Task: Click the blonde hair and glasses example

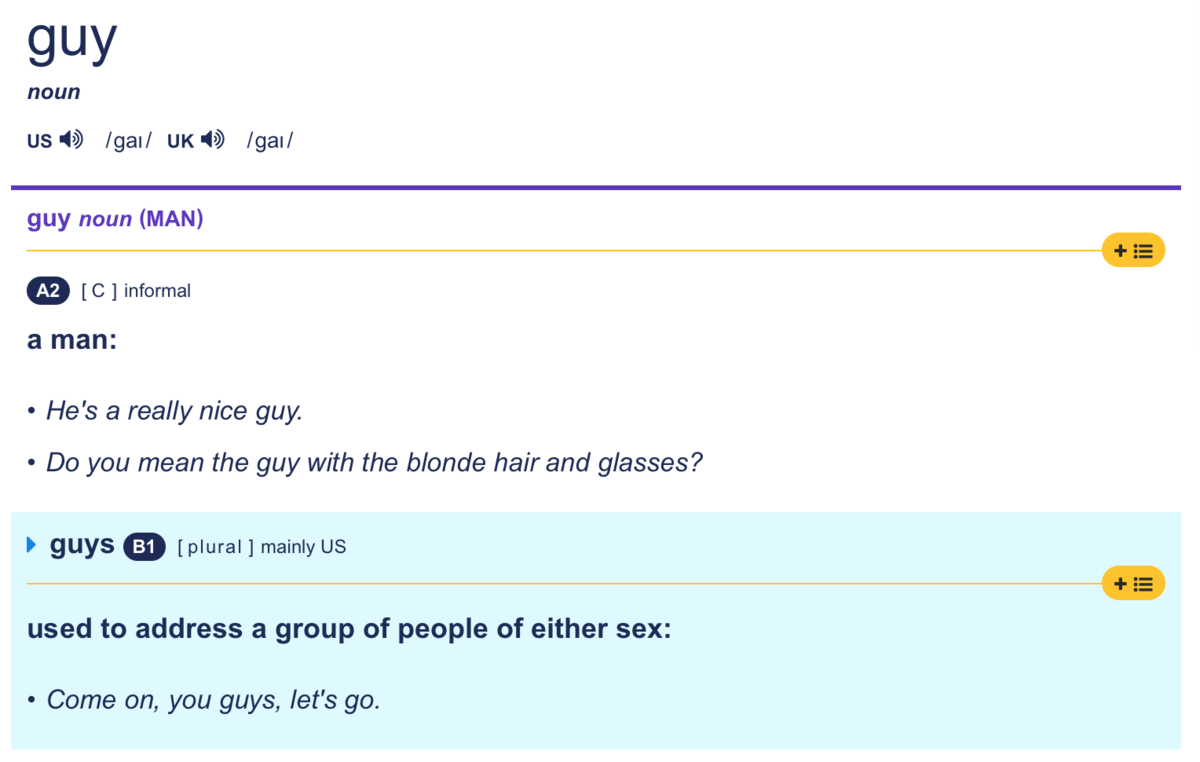Action: pyautogui.click(x=375, y=463)
